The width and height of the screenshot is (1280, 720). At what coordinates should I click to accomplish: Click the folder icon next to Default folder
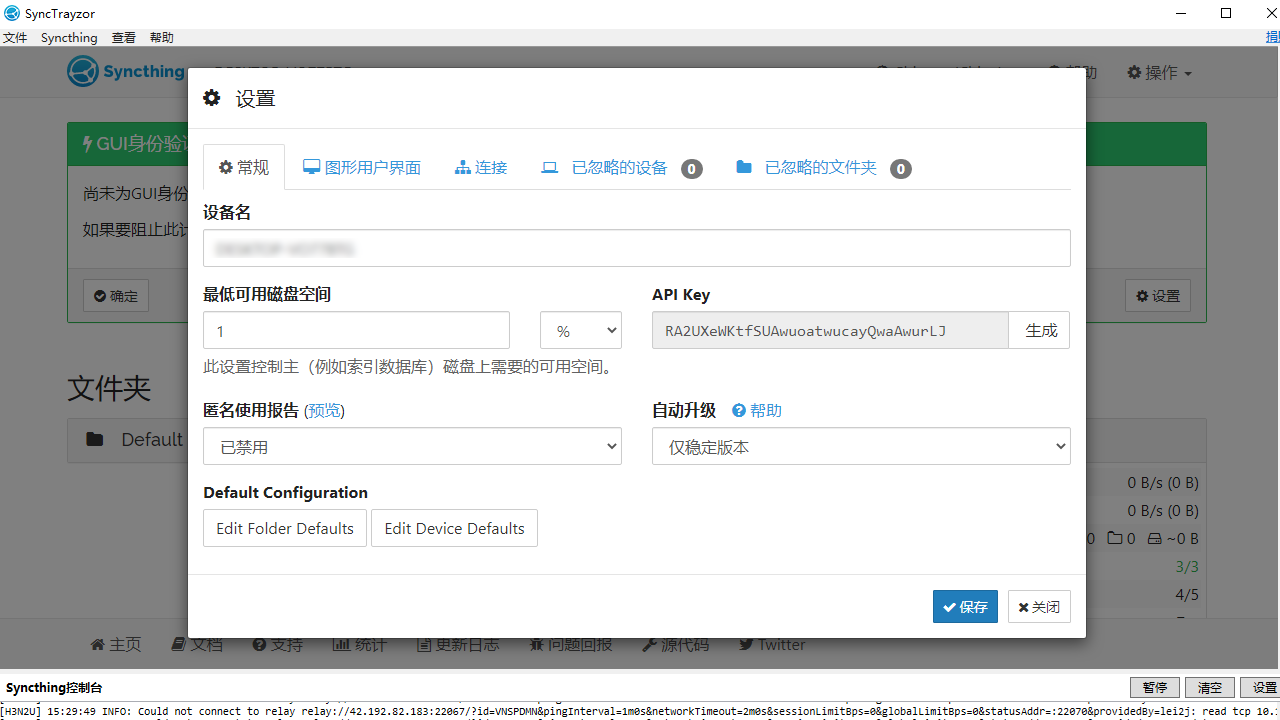click(95, 440)
